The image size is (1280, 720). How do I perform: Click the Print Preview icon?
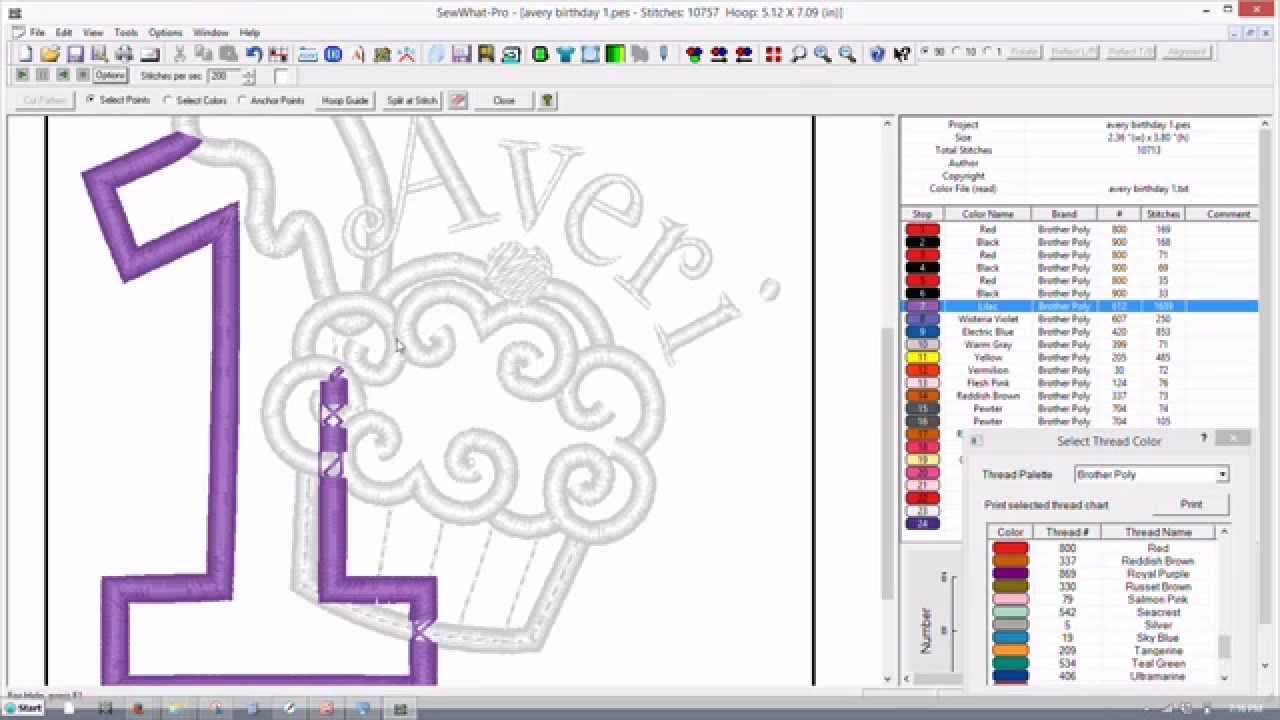[99, 54]
